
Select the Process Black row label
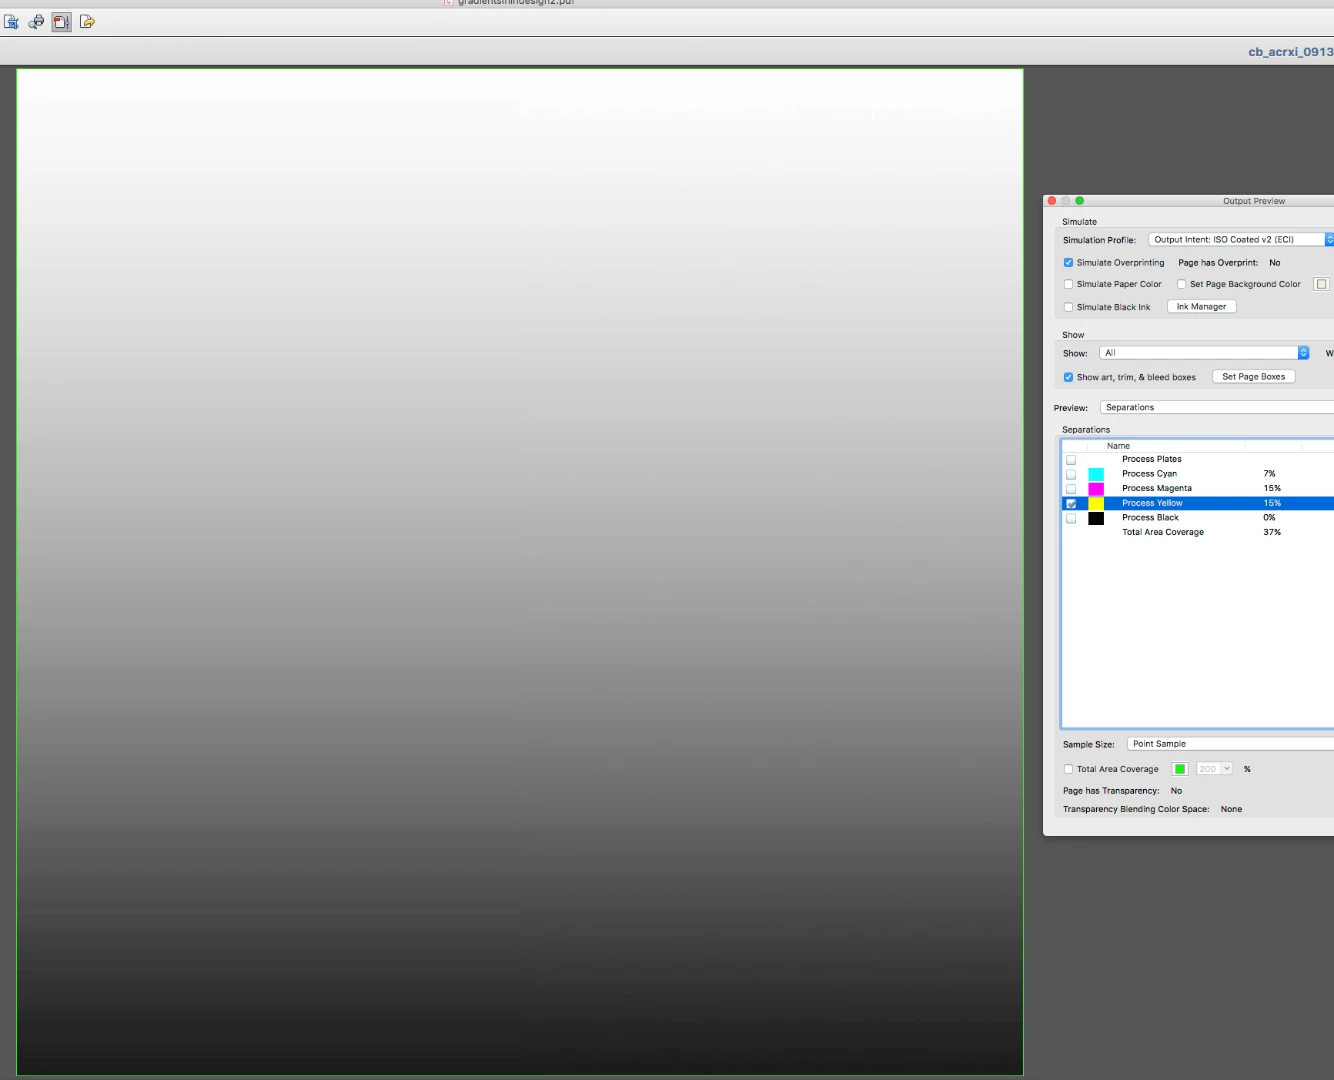[x=1150, y=518]
